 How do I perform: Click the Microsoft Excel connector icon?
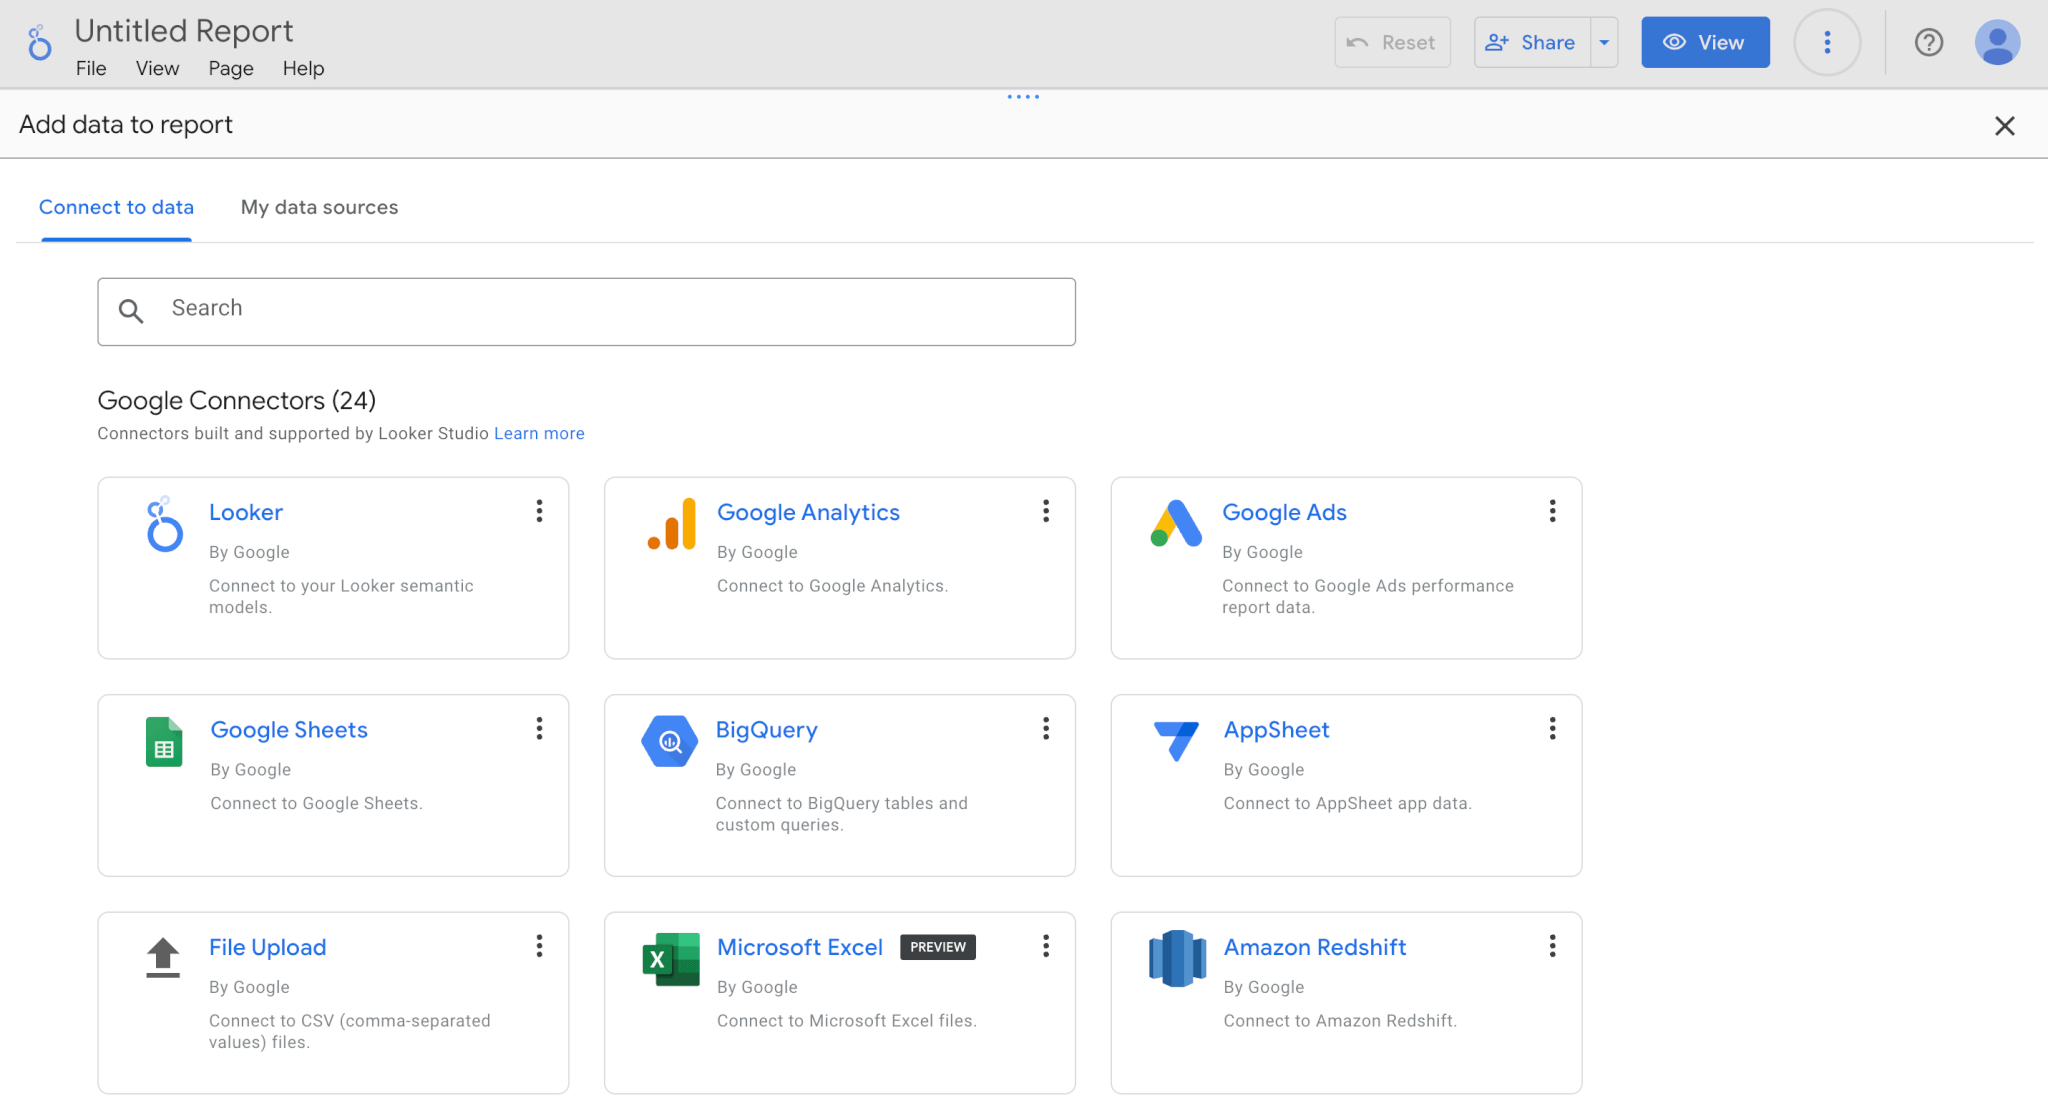click(x=670, y=959)
